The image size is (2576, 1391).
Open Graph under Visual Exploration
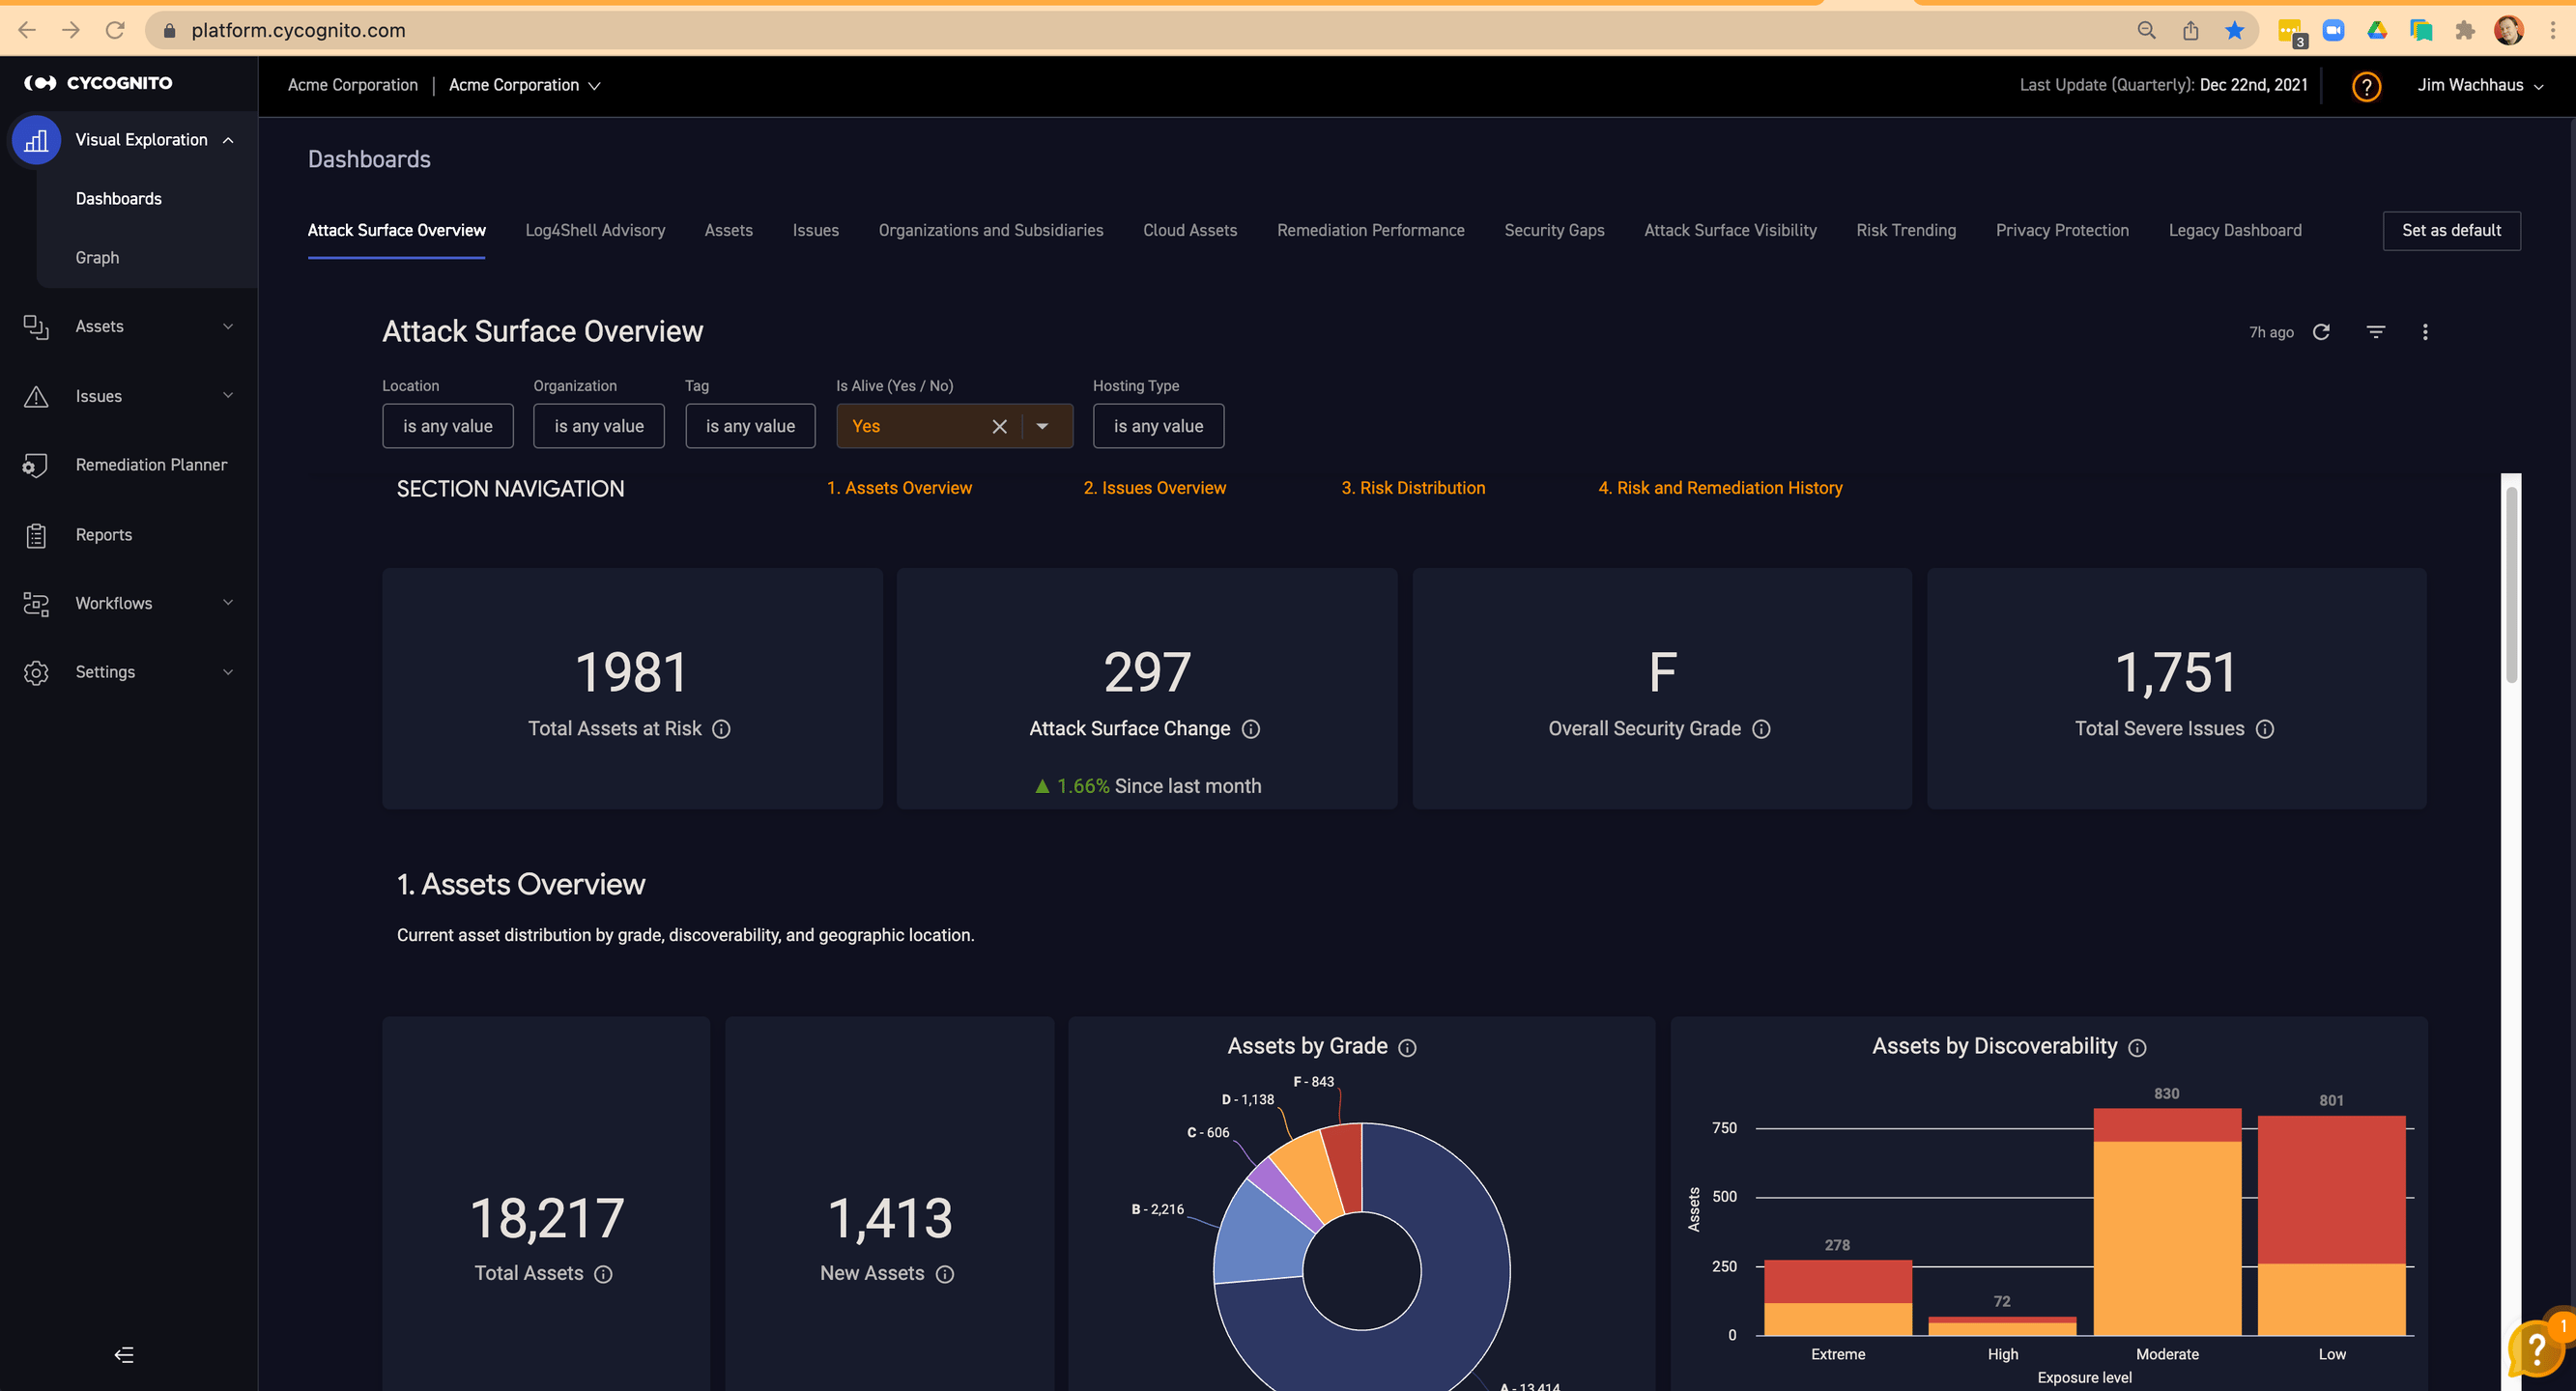[x=97, y=258]
